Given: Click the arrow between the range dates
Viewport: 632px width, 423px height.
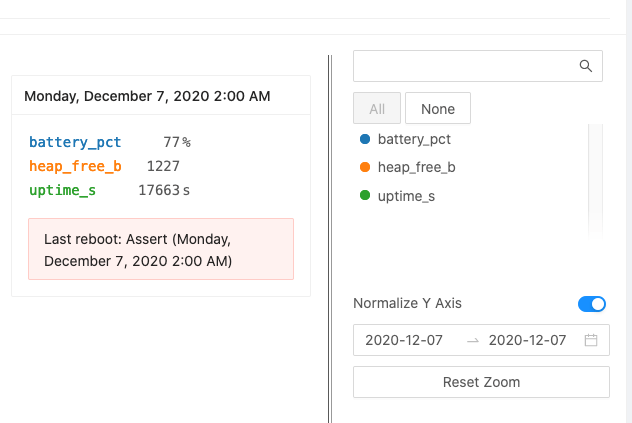Looking at the screenshot, I should coord(473,340).
